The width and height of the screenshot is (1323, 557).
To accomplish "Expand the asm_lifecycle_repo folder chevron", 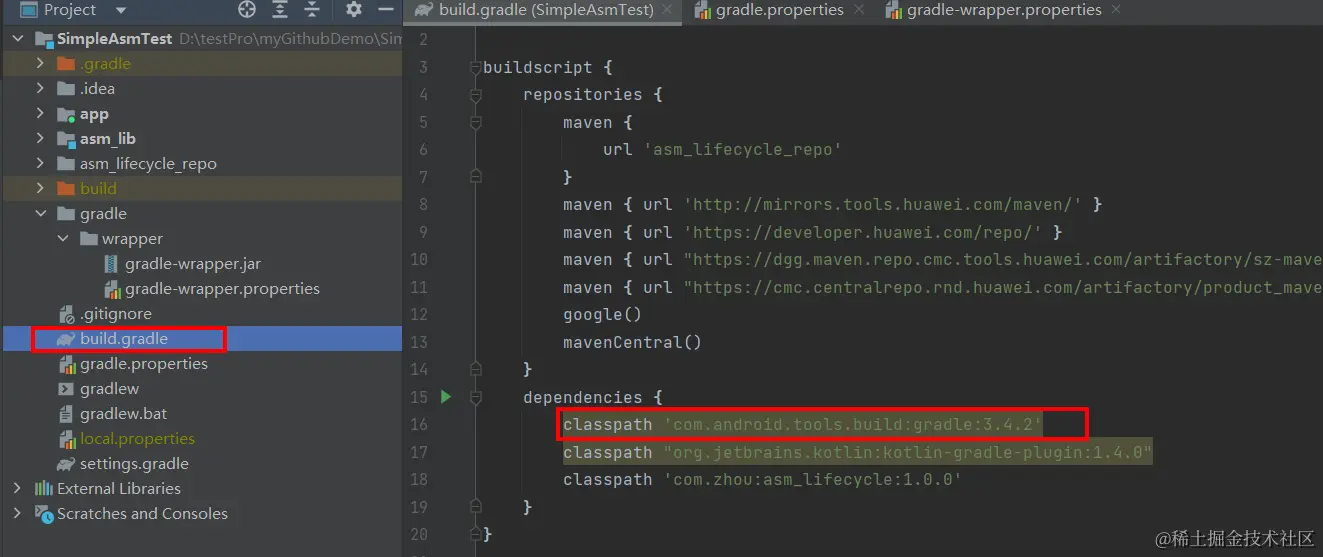I will [40, 164].
